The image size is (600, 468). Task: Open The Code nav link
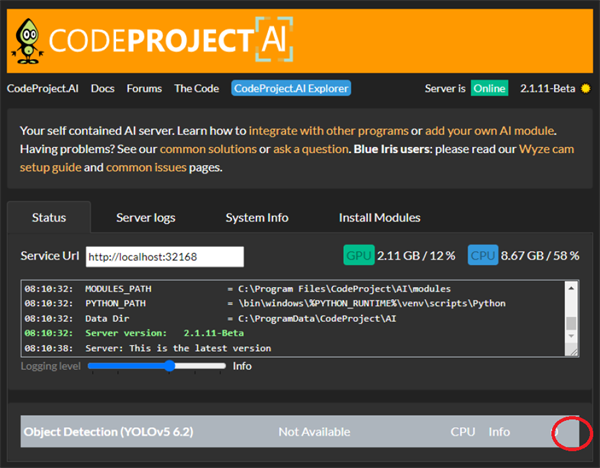[x=197, y=88]
